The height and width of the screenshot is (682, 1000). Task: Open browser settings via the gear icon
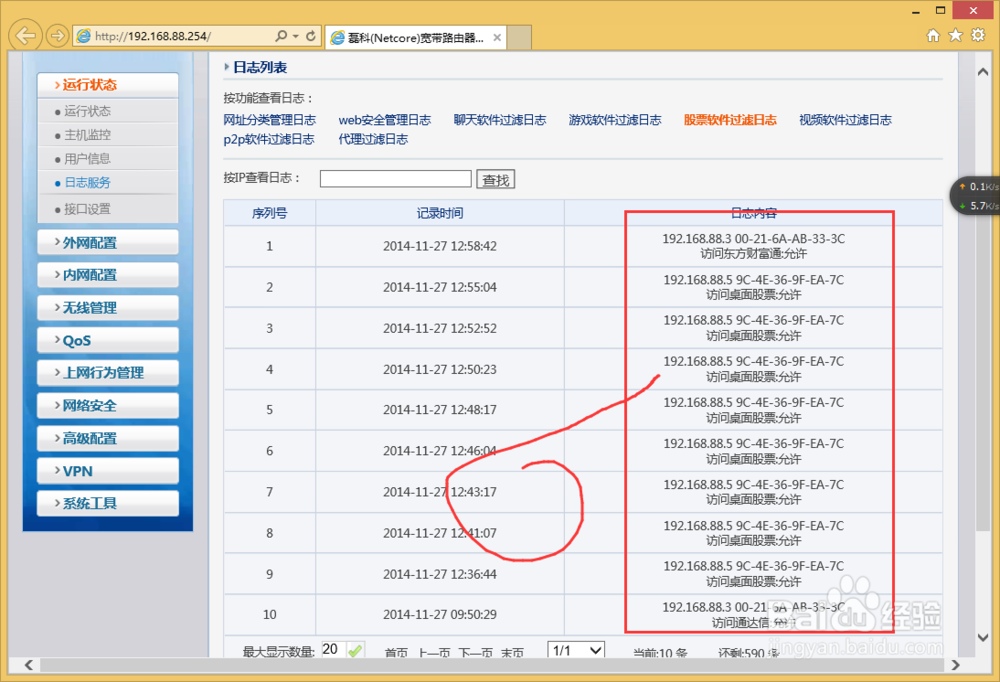click(977, 34)
